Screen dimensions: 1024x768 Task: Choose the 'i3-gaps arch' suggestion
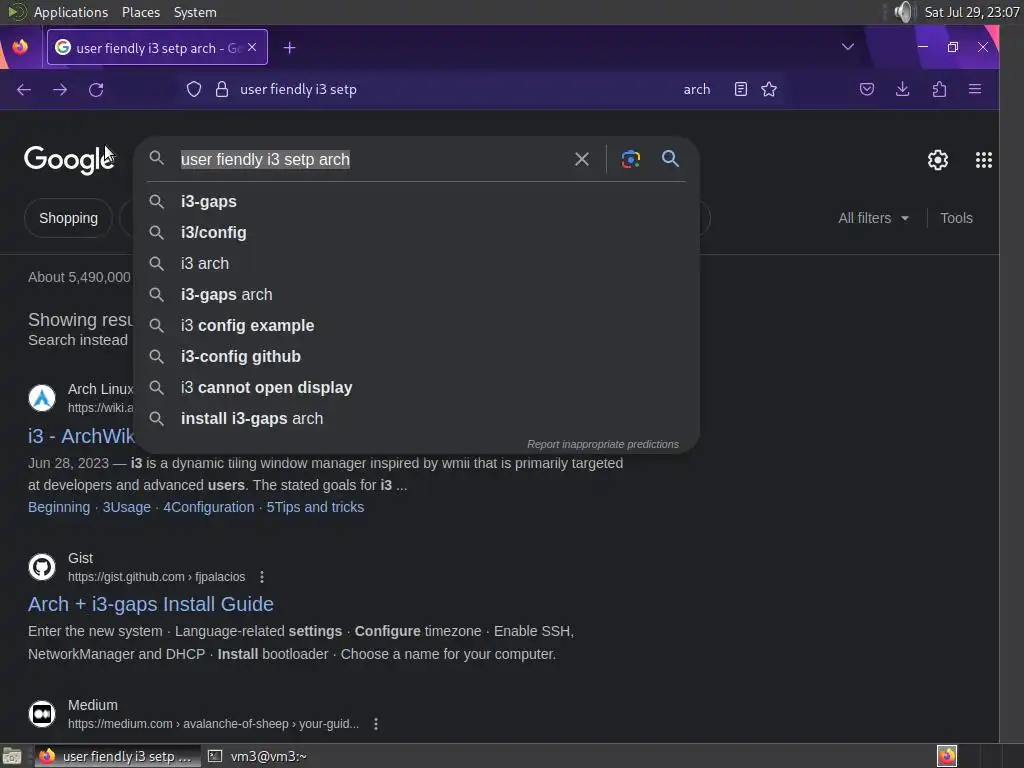416,295
